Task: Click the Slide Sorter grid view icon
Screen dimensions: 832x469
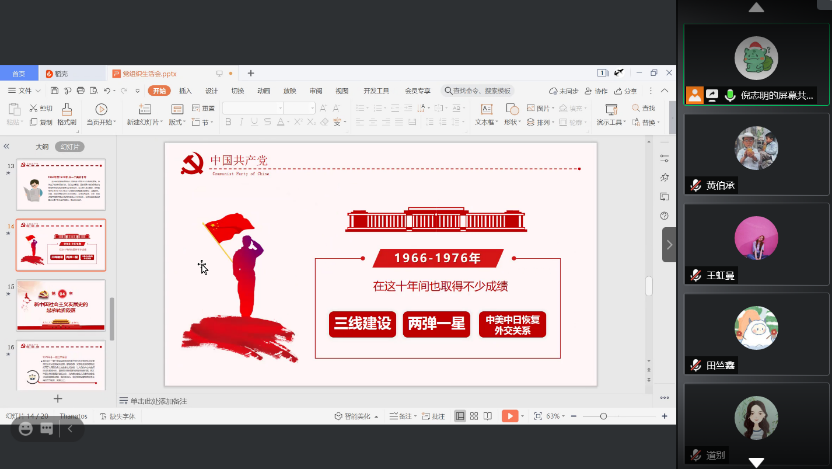Action: tap(473, 415)
